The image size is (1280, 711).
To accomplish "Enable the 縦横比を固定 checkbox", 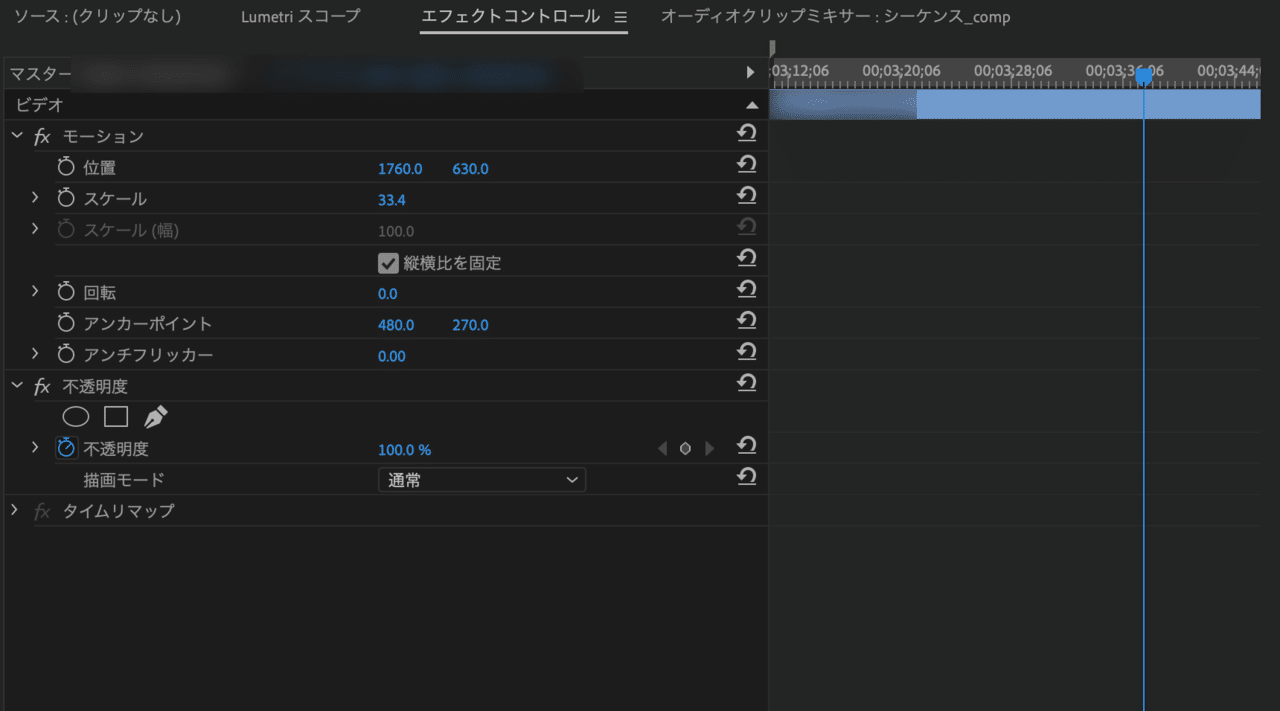I will 388,263.
